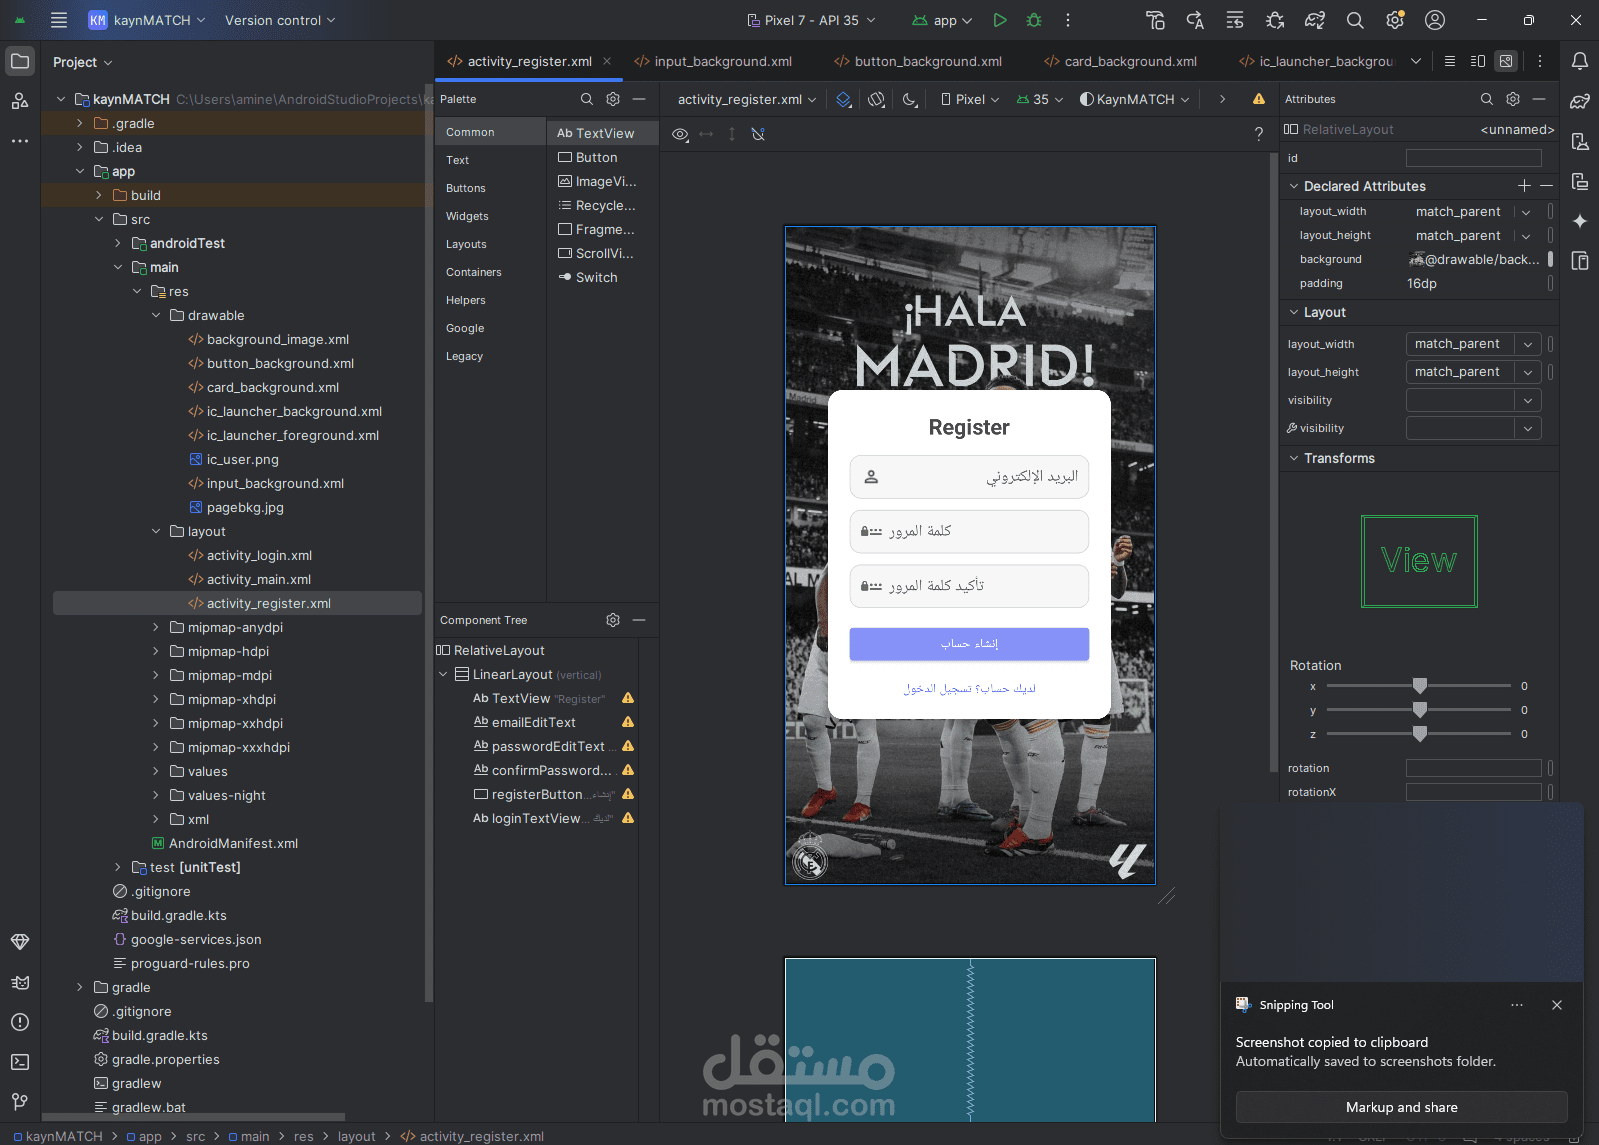Expand the .gradle folder
Image resolution: width=1599 pixels, height=1145 pixels.
pyautogui.click(x=80, y=123)
